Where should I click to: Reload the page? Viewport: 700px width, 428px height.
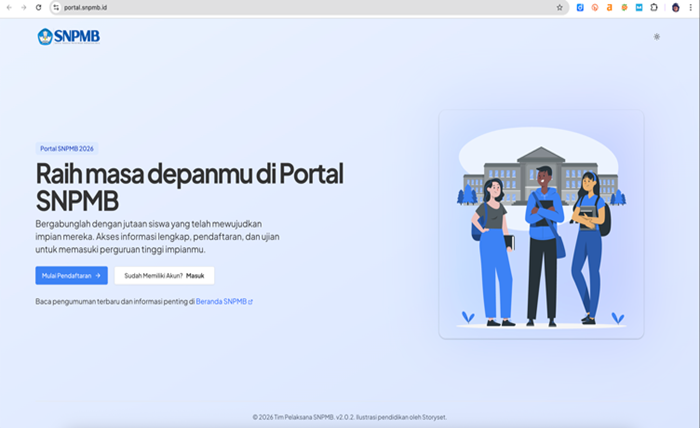pos(38,8)
